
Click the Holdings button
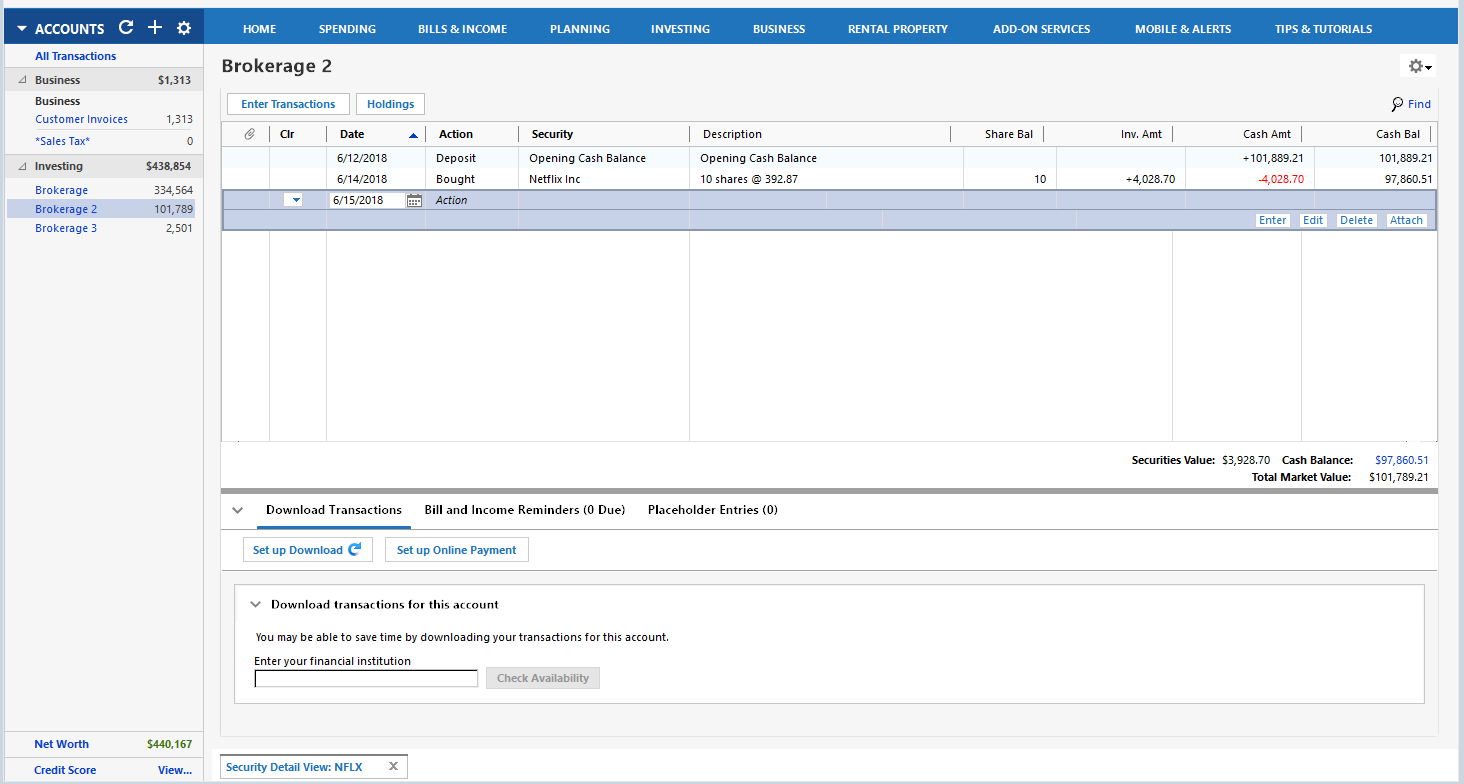tap(390, 104)
